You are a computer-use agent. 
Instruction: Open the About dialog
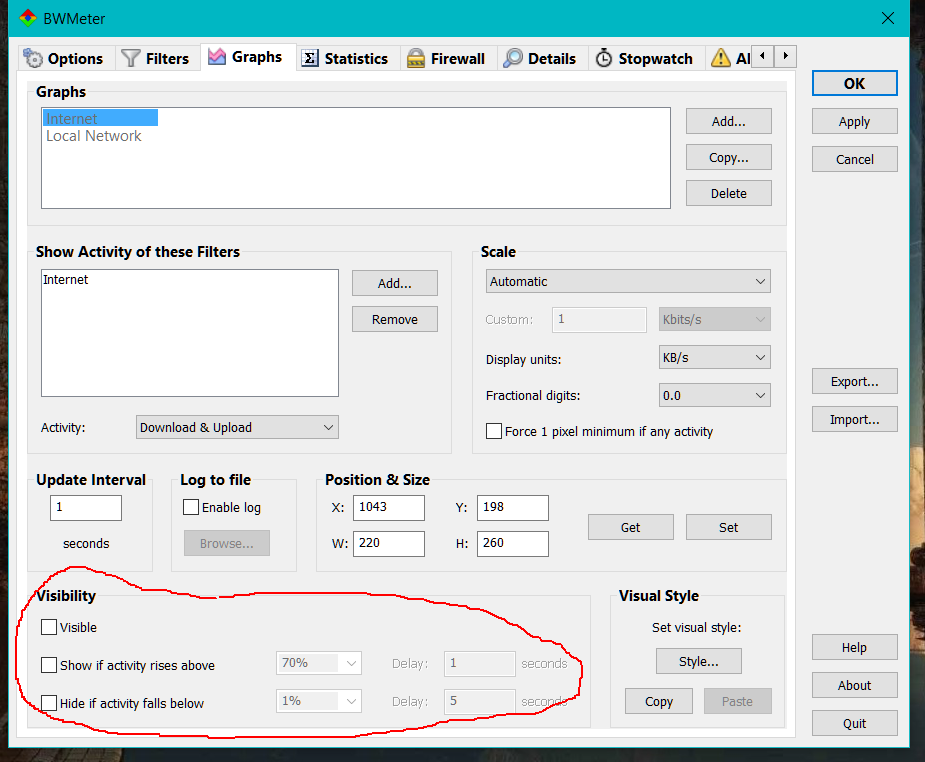point(854,685)
